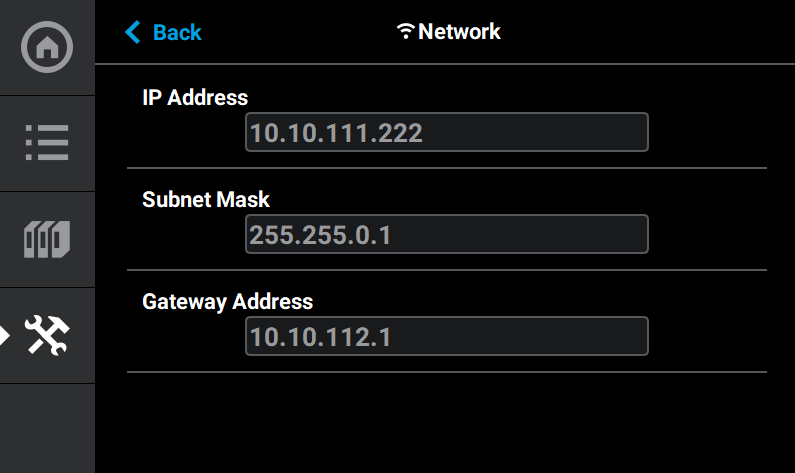Select the 255.255.0.1 mask value
795x473 pixels.
tap(321, 235)
